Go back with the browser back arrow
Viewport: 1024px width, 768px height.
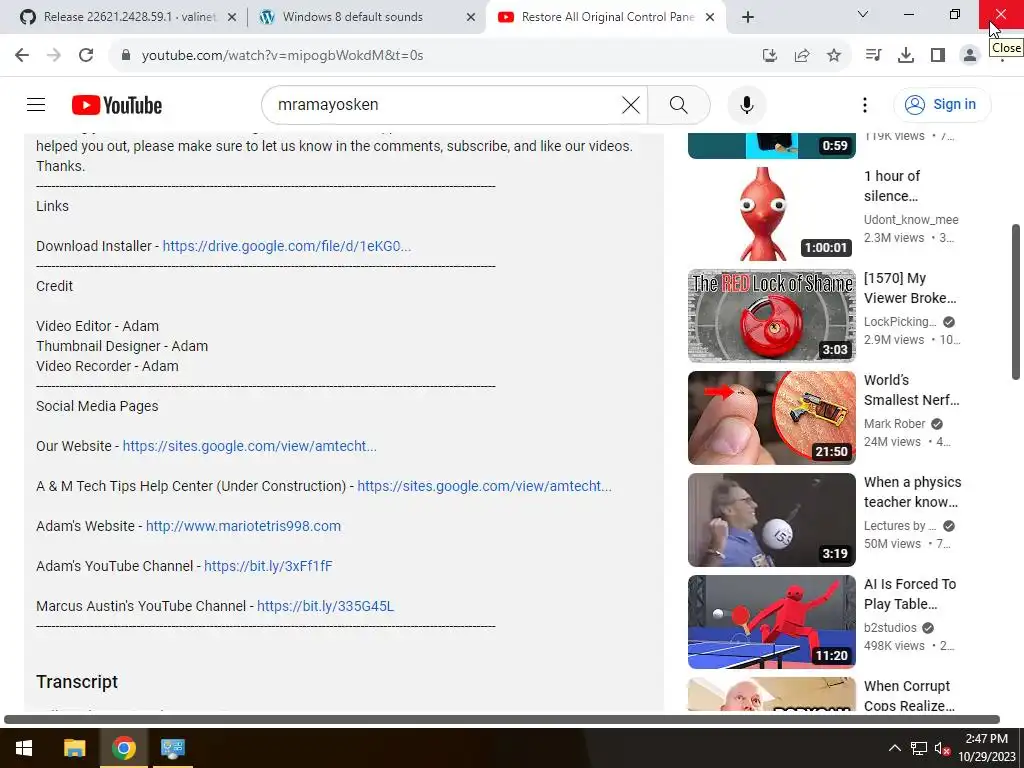pyautogui.click(x=22, y=56)
